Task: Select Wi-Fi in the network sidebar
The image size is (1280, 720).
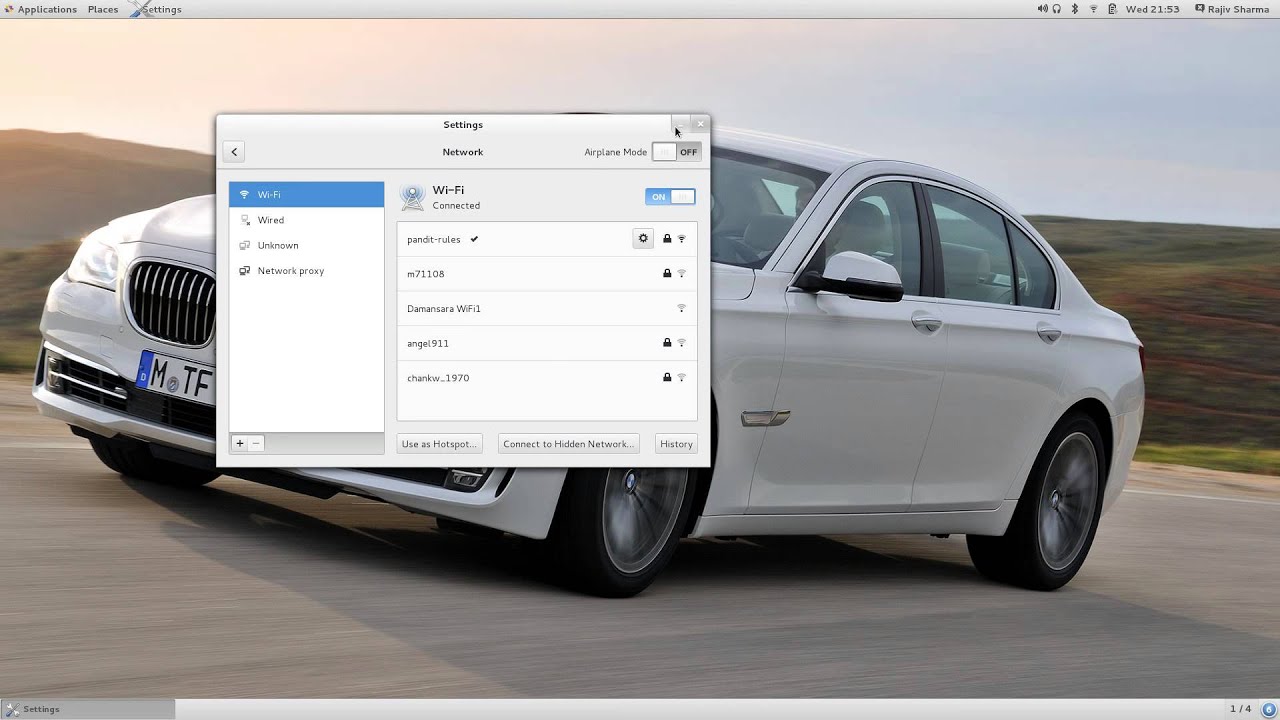Action: pos(306,195)
